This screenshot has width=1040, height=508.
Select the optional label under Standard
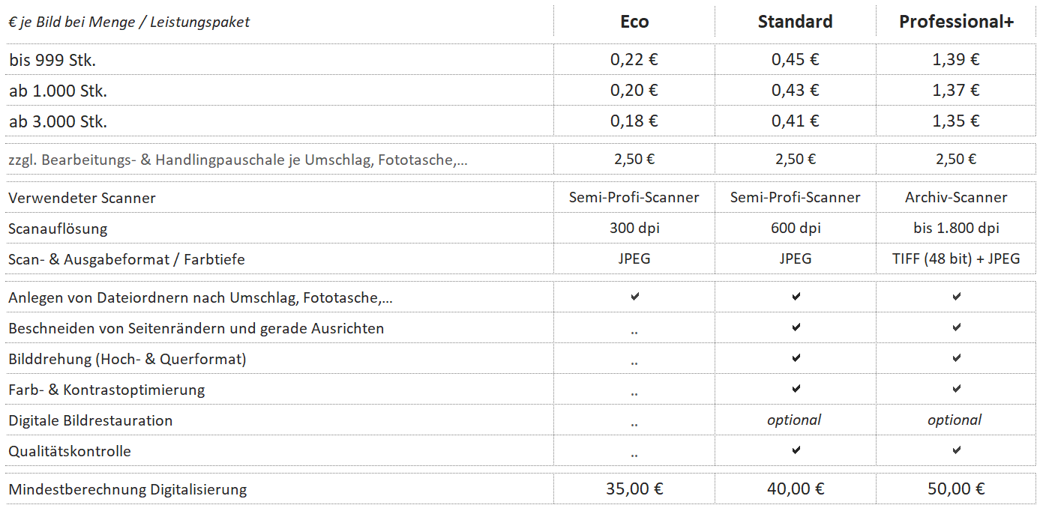795,420
